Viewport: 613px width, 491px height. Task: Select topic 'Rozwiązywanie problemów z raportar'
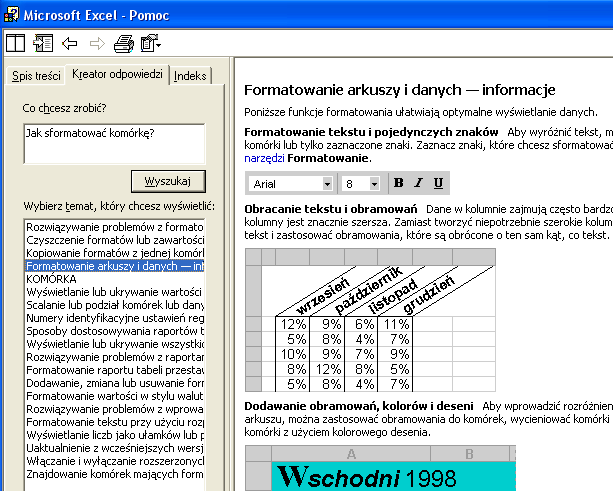point(115,357)
